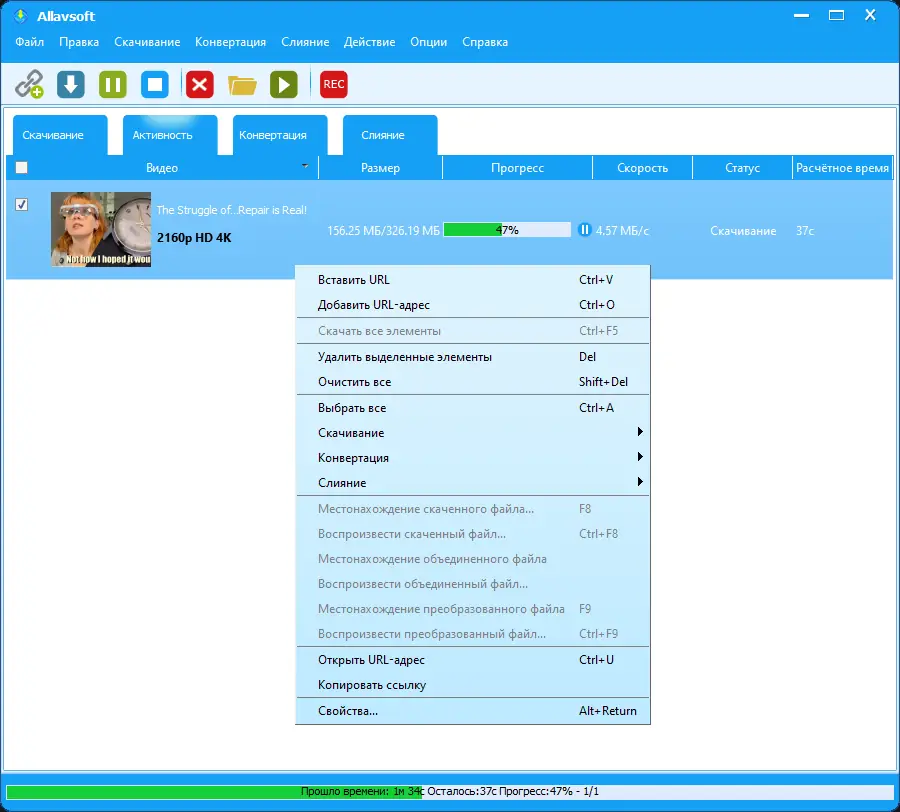Sort by the Прогресс column header
The image size is (900, 812).
click(517, 168)
